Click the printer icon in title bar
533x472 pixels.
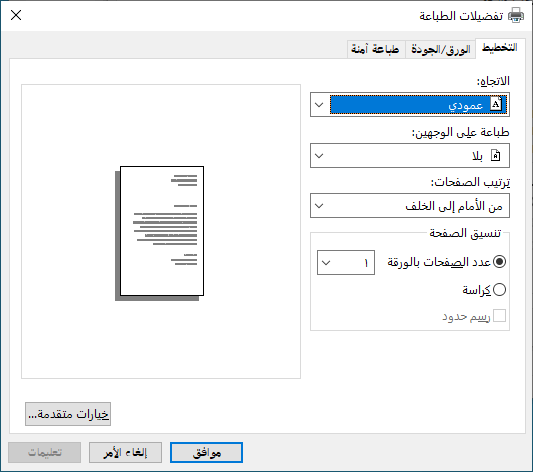[x=516, y=15]
